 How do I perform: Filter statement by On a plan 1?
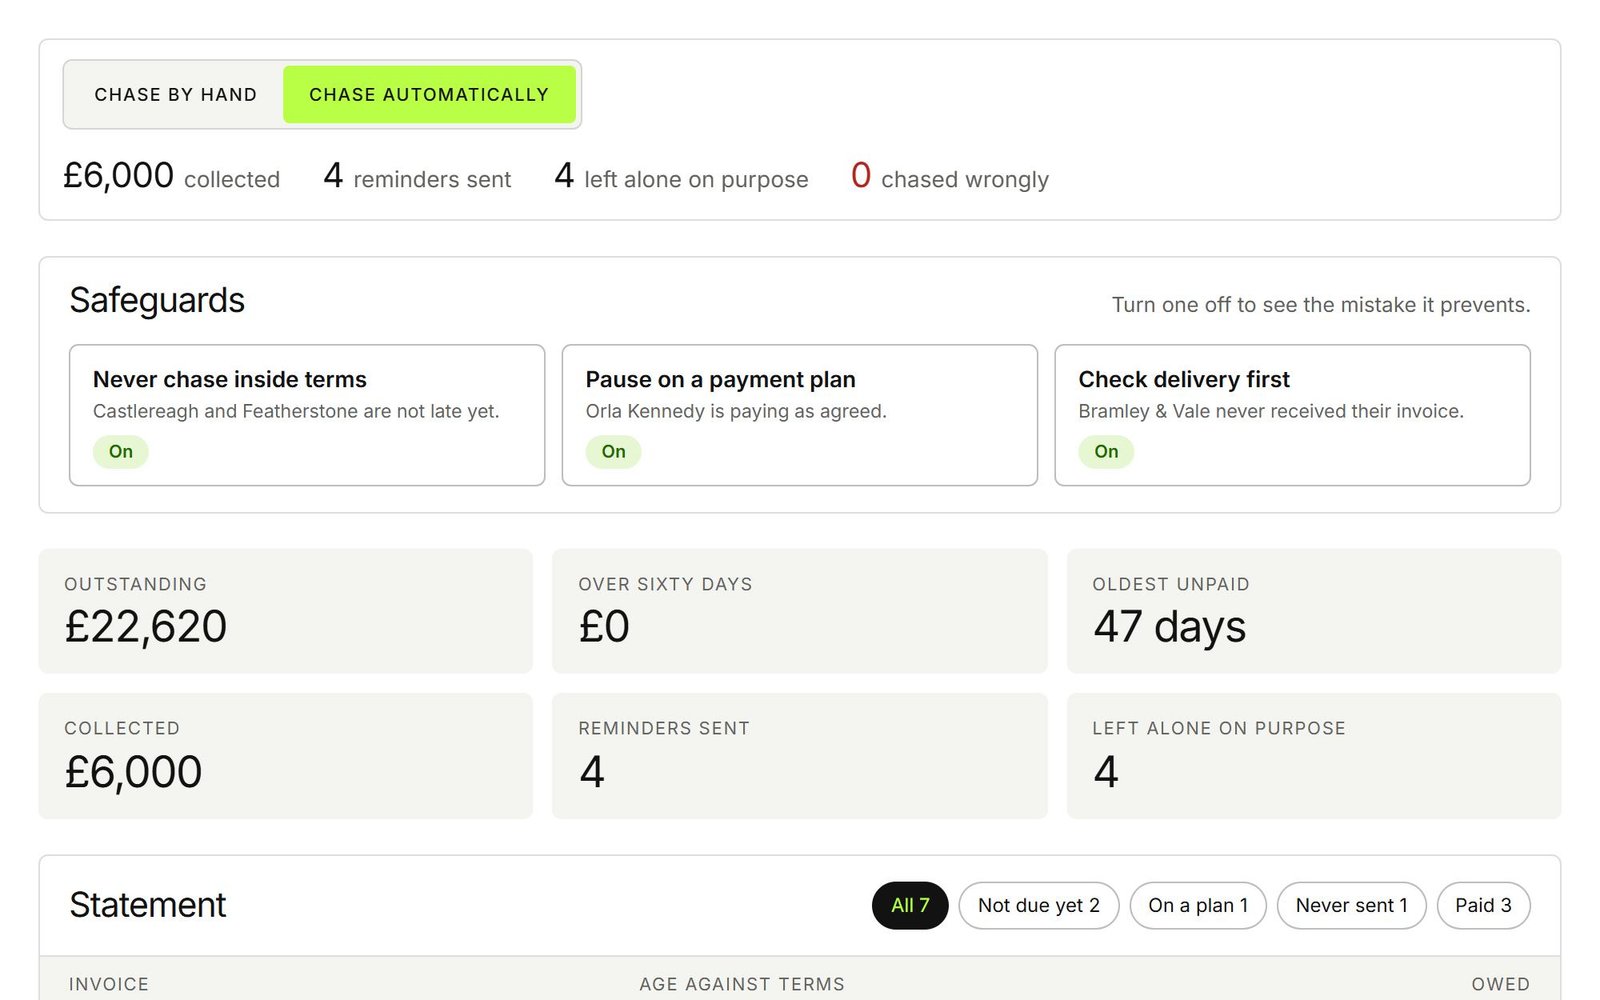click(1198, 905)
